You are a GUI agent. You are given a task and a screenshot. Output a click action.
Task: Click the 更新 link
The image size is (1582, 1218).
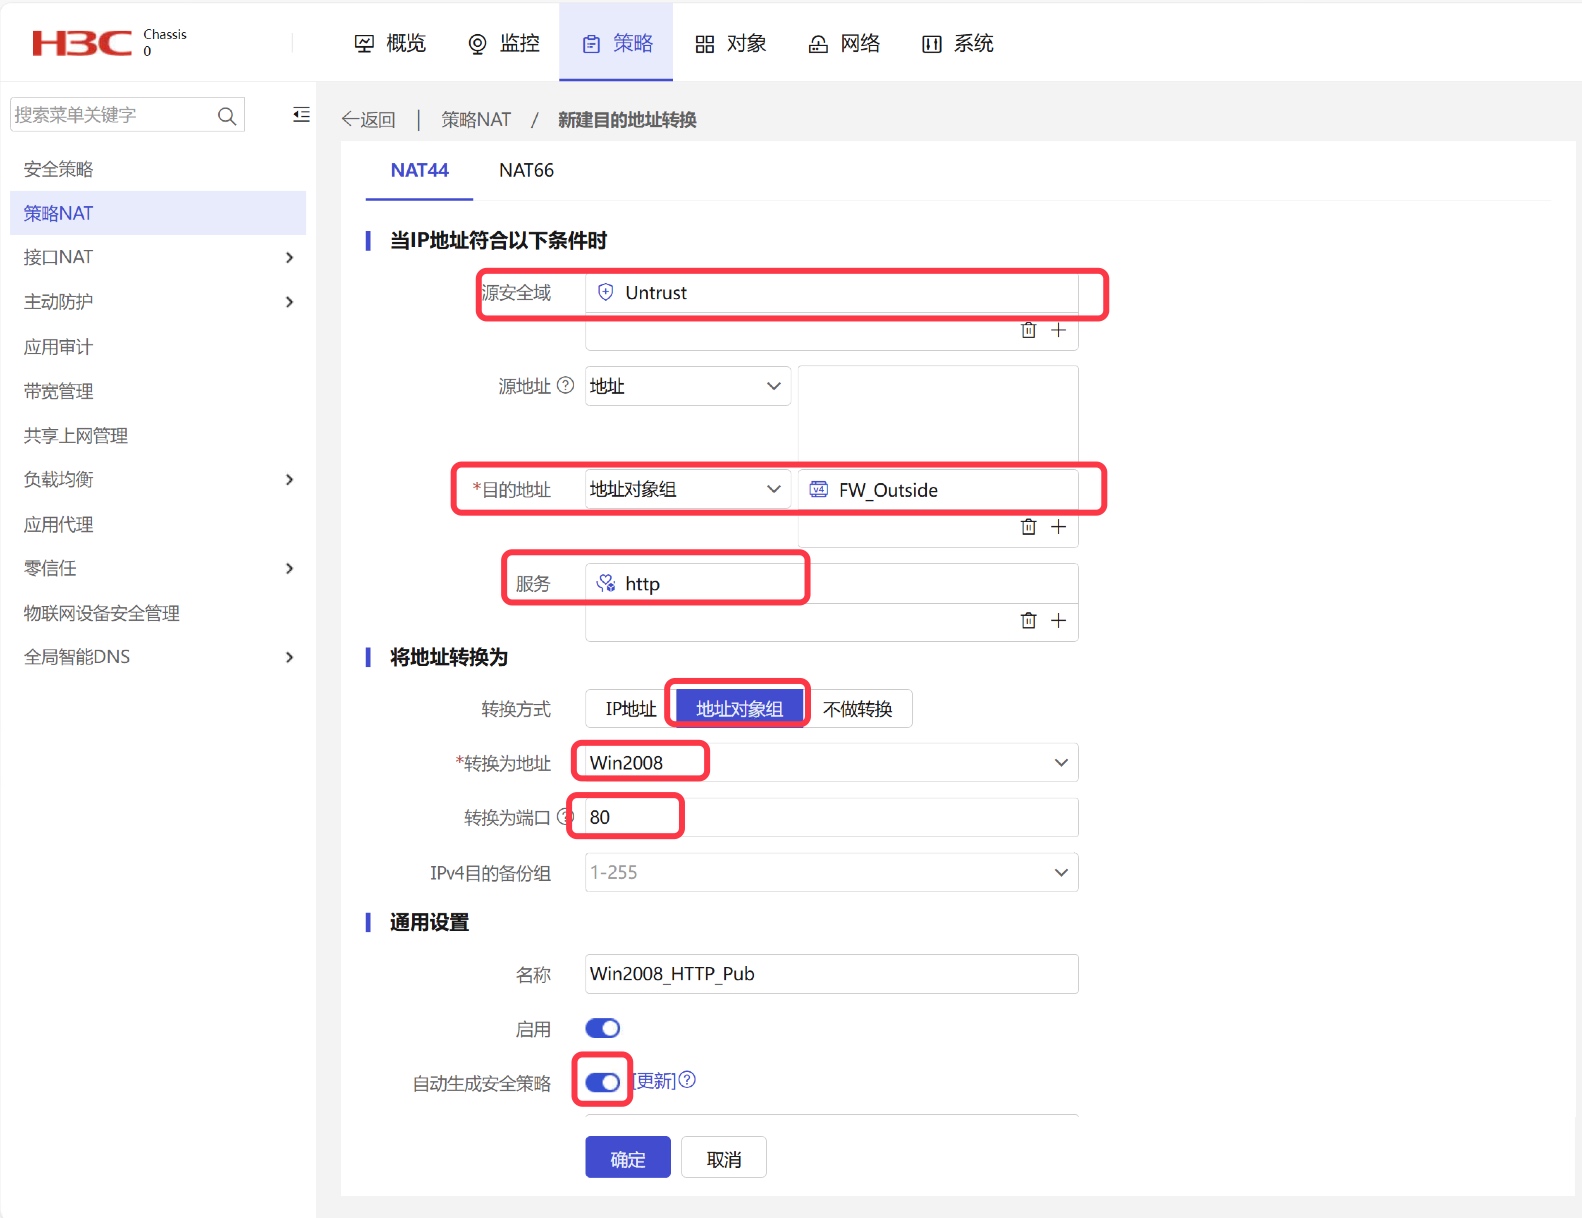point(656,1081)
